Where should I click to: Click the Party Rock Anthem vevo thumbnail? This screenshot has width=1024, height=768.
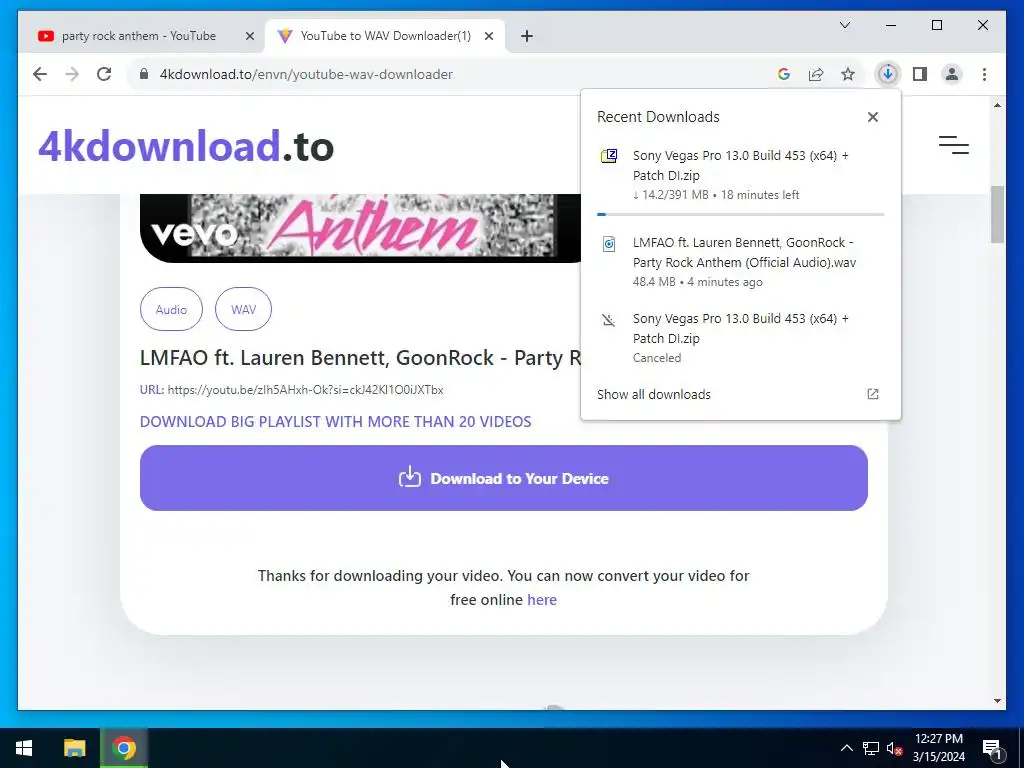(360, 229)
